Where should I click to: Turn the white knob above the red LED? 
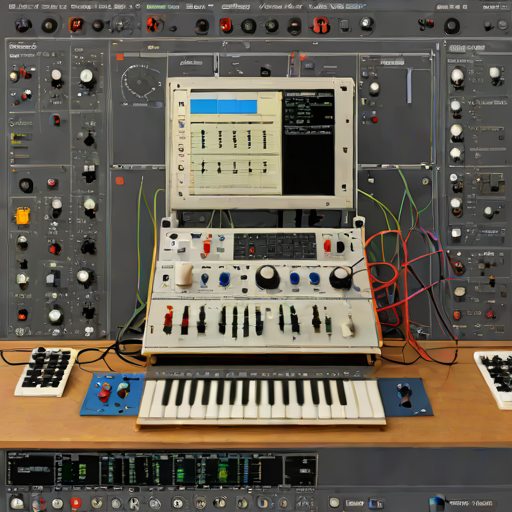click(374, 88)
